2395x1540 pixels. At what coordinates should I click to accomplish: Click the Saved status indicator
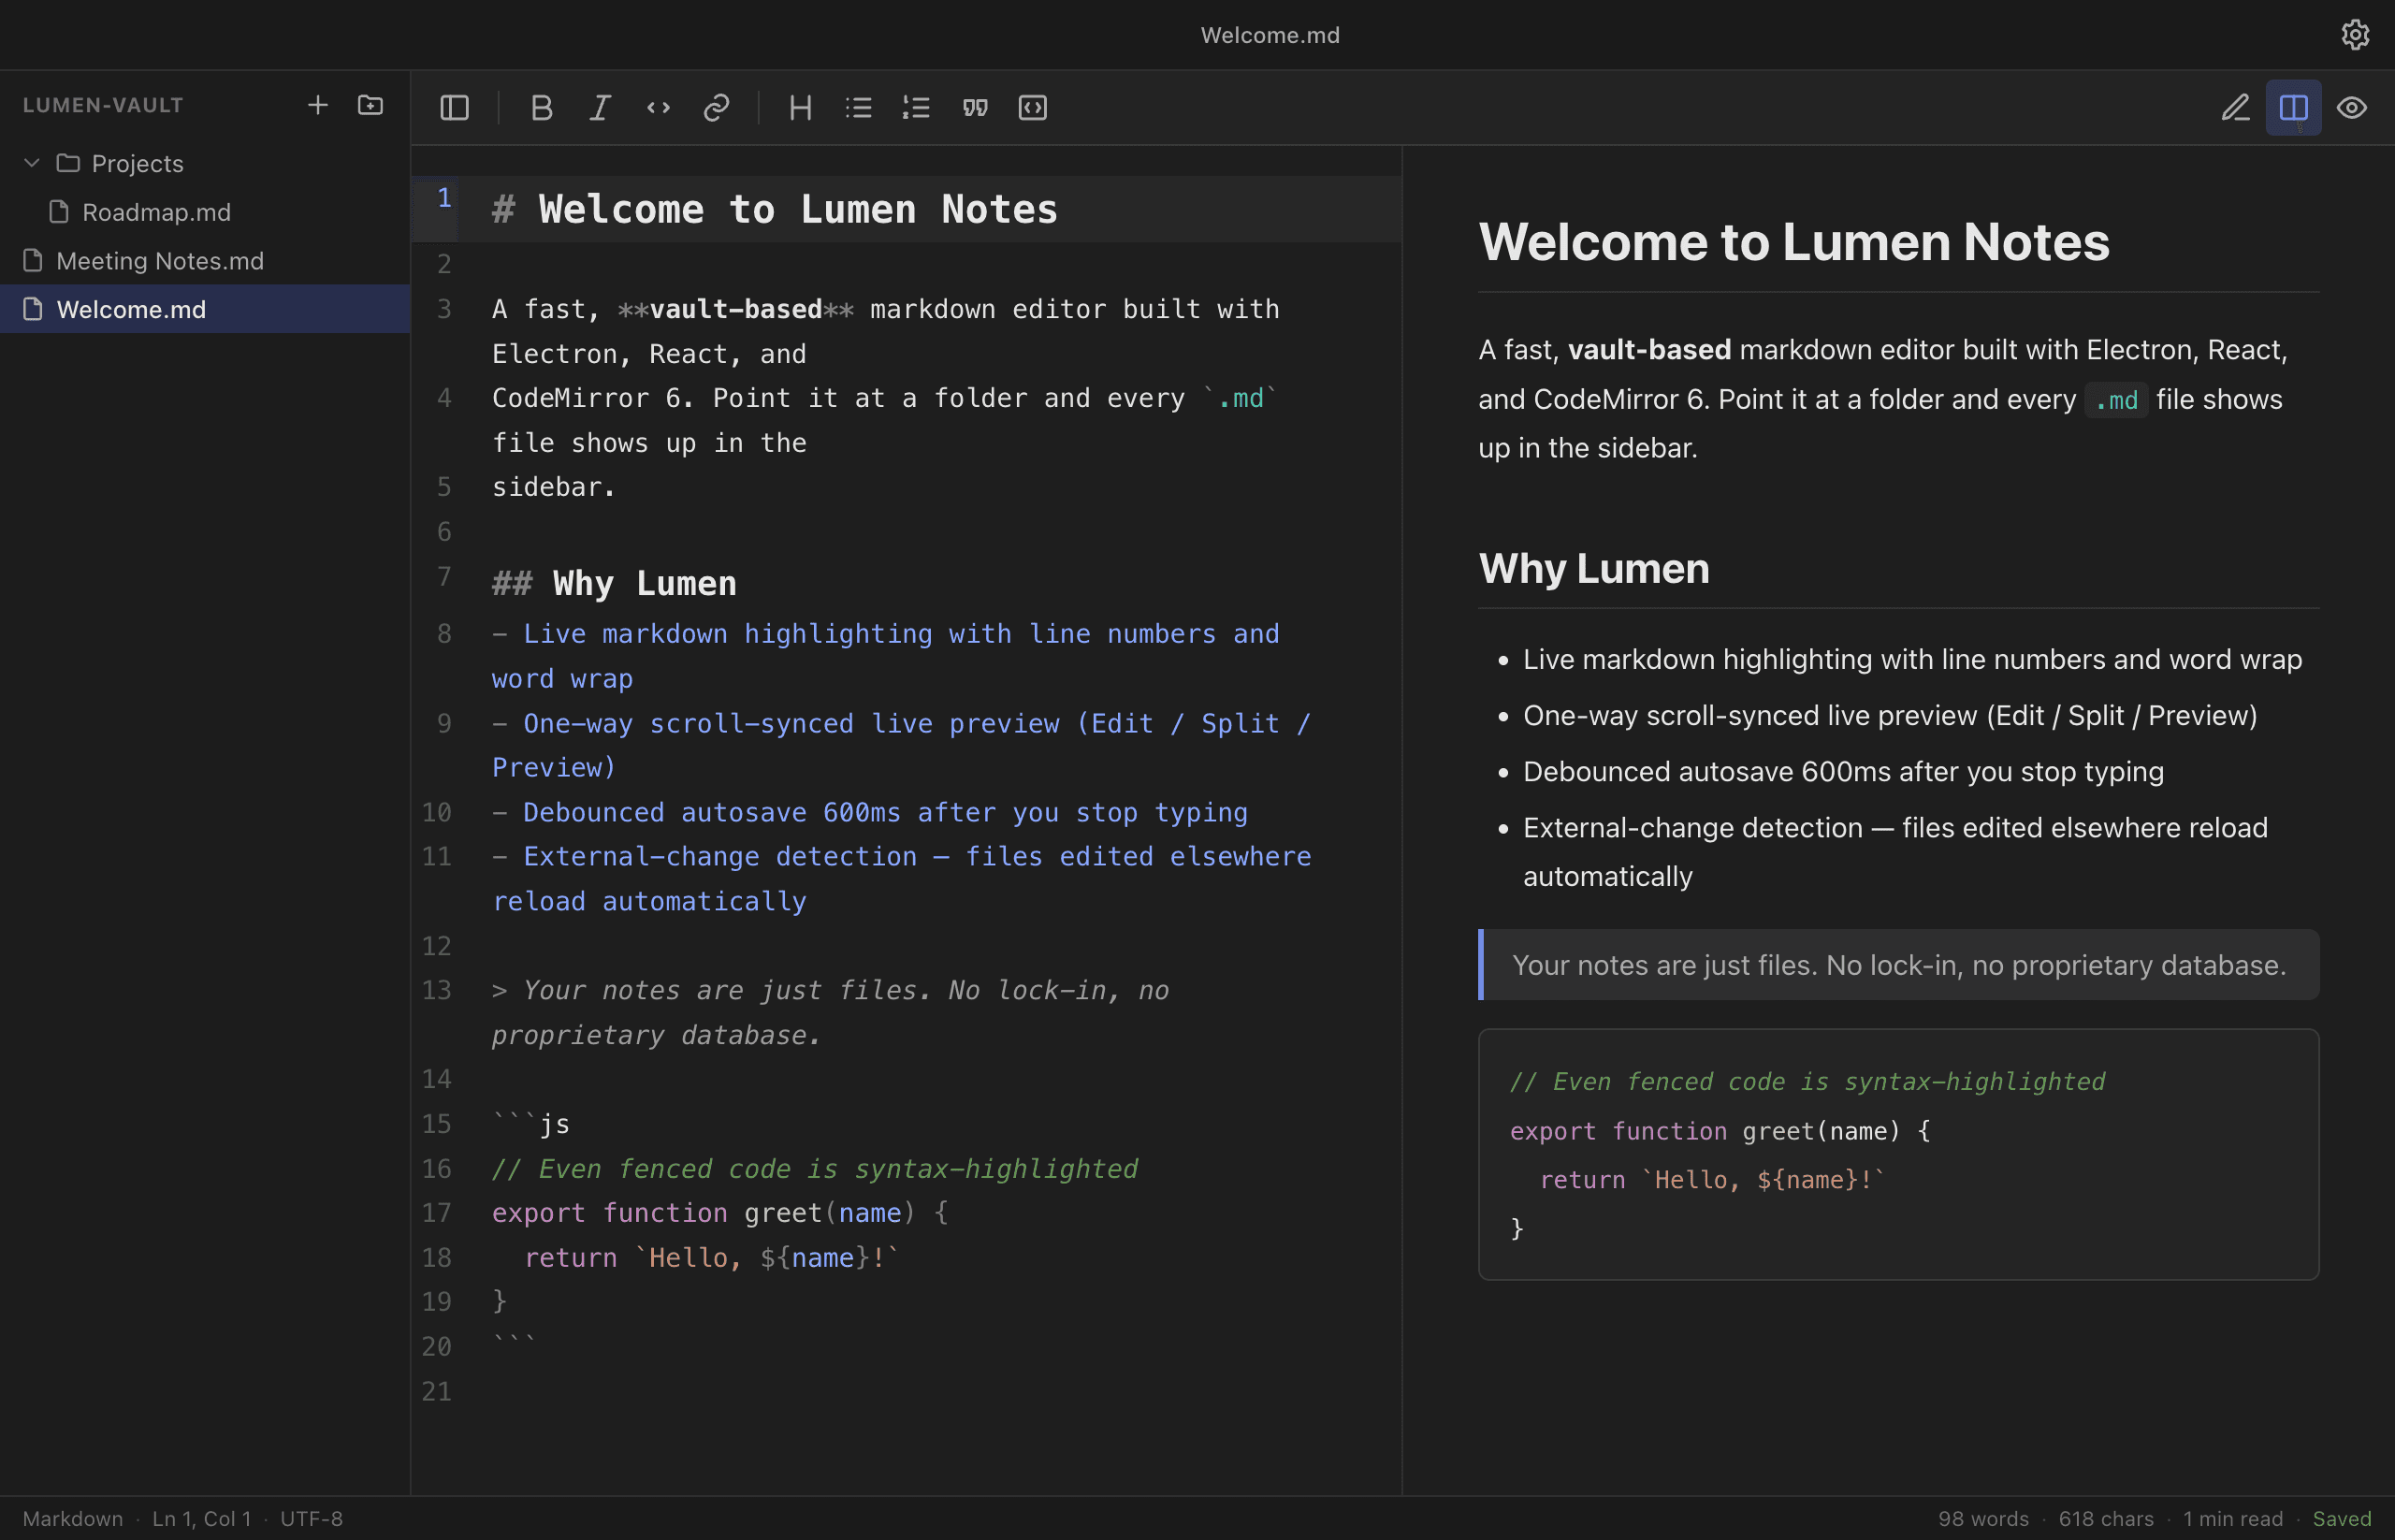pyautogui.click(x=2342, y=1518)
